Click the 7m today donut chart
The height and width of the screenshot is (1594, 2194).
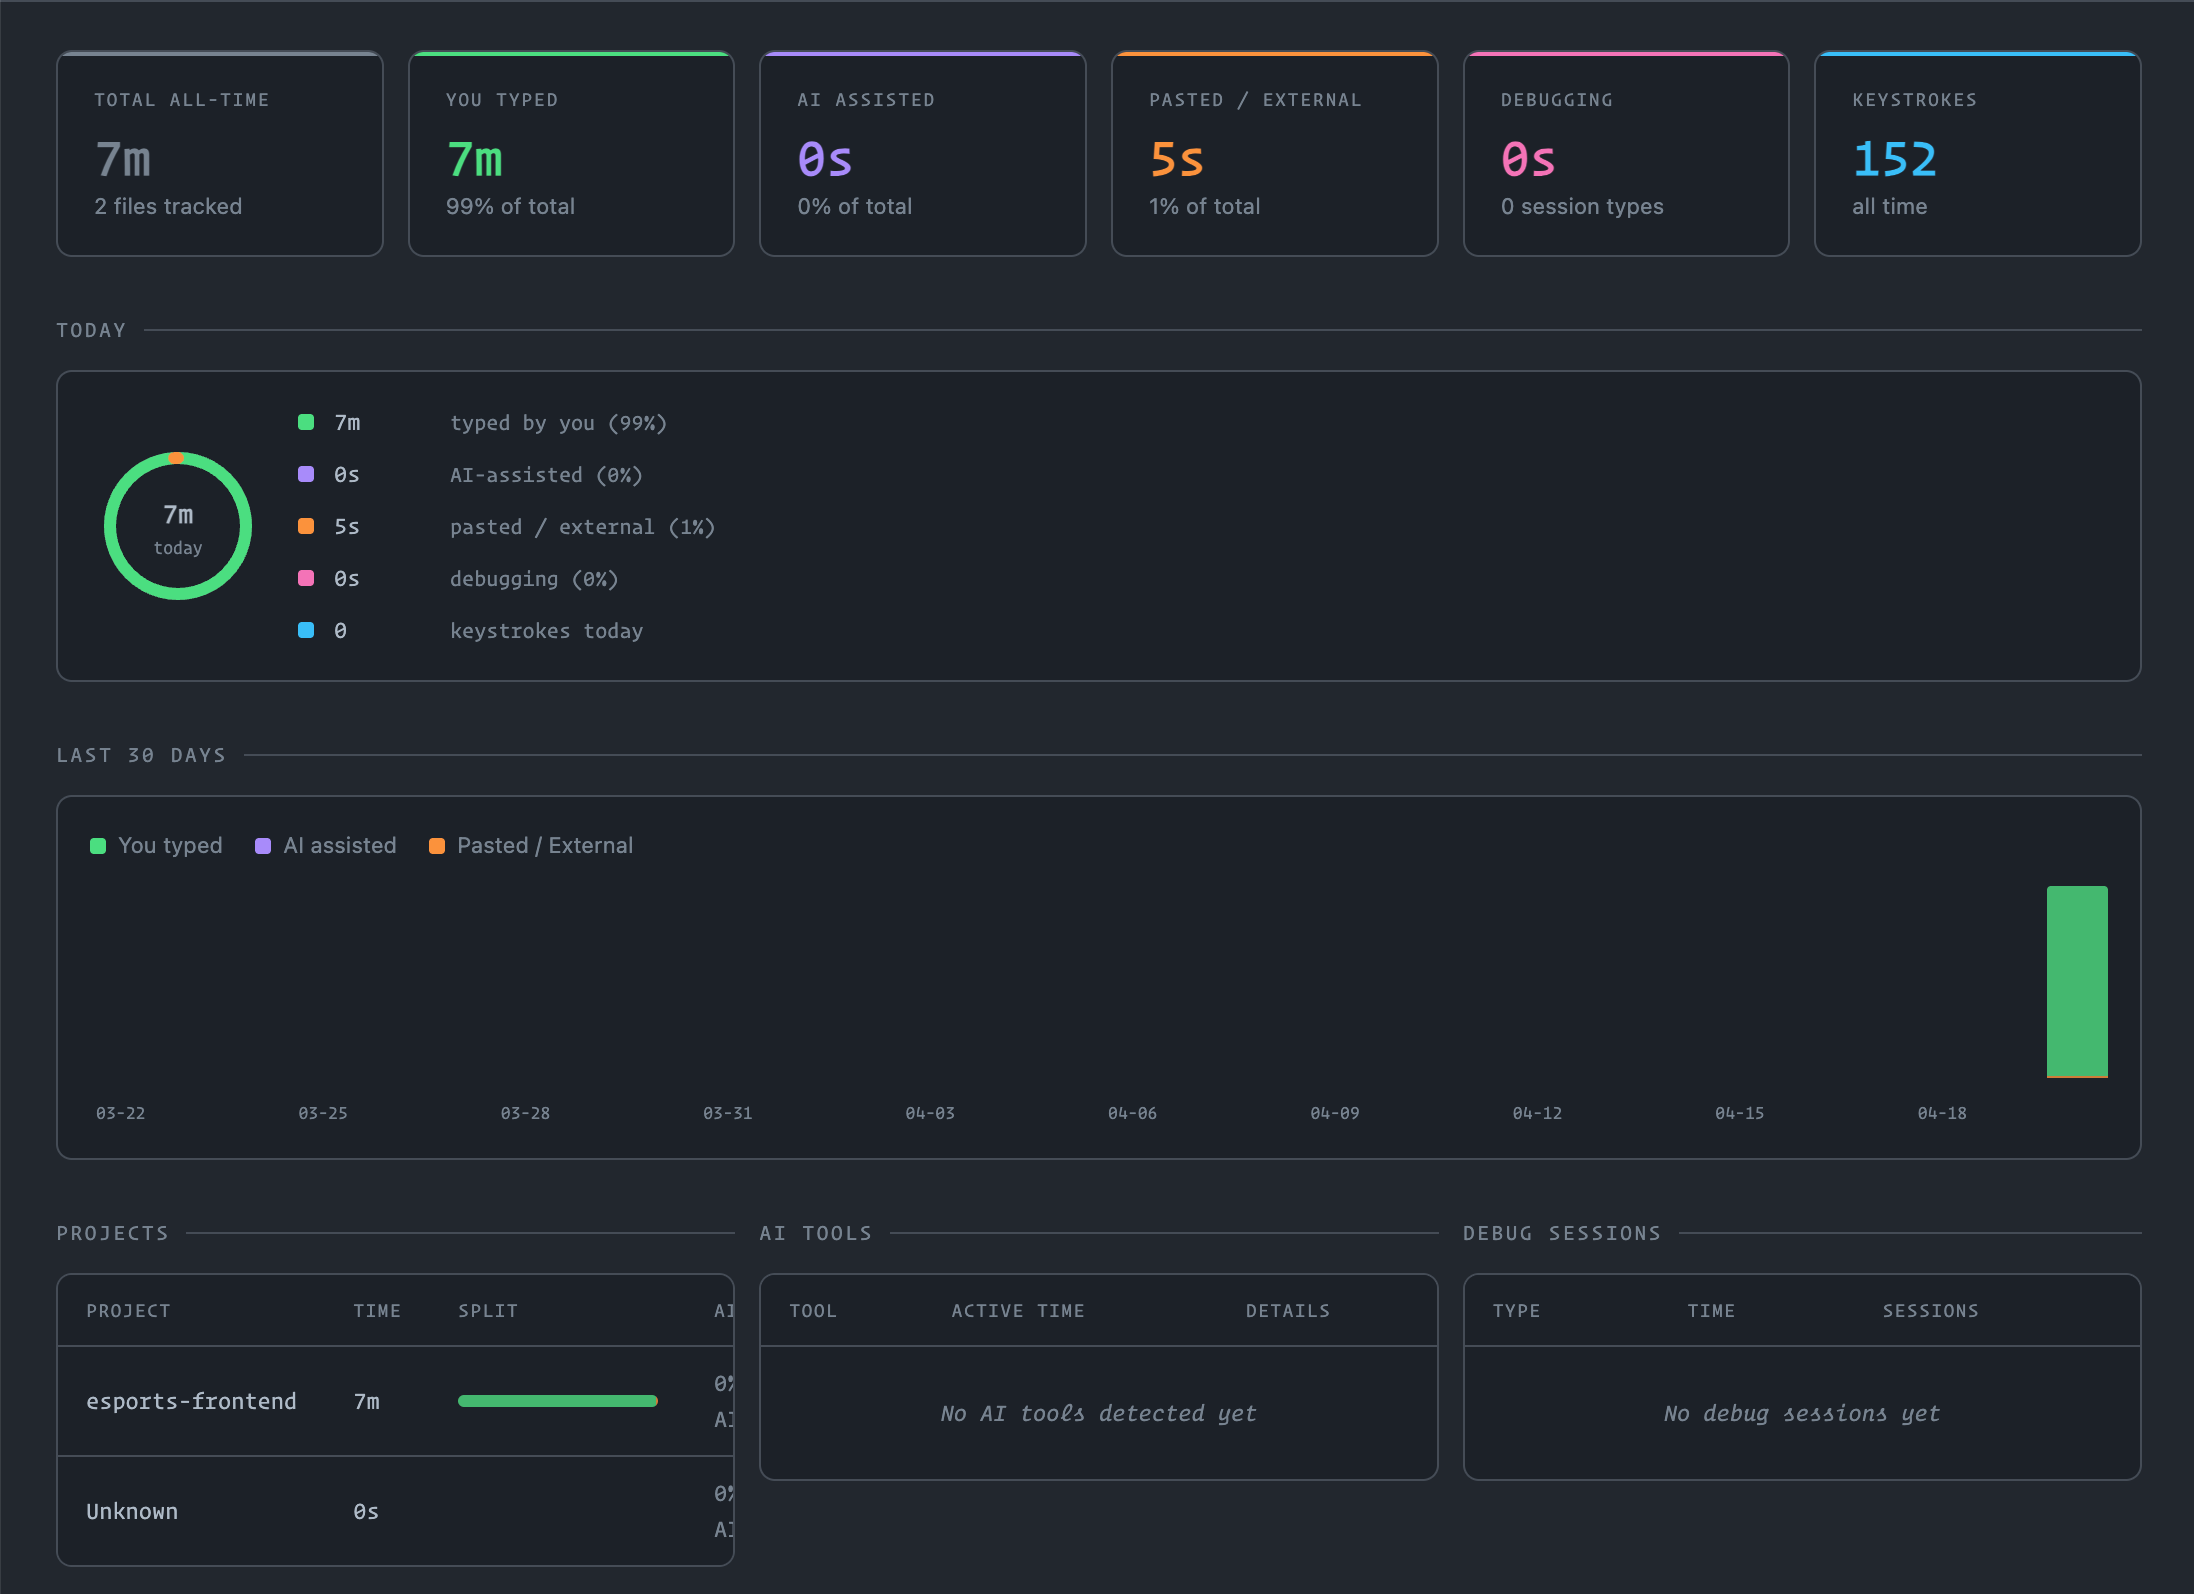point(178,526)
